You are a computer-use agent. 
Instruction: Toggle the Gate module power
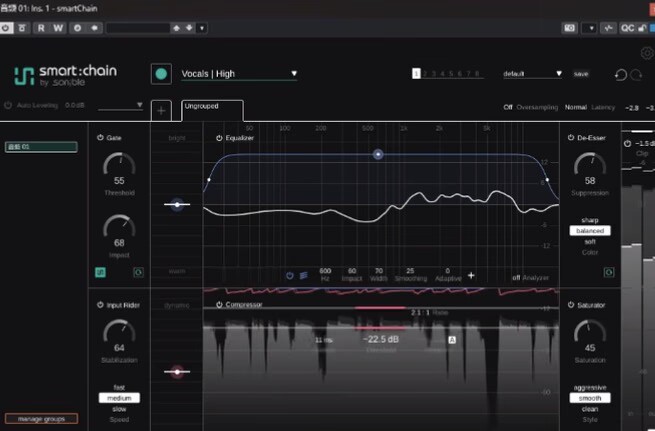coord(100,137)
